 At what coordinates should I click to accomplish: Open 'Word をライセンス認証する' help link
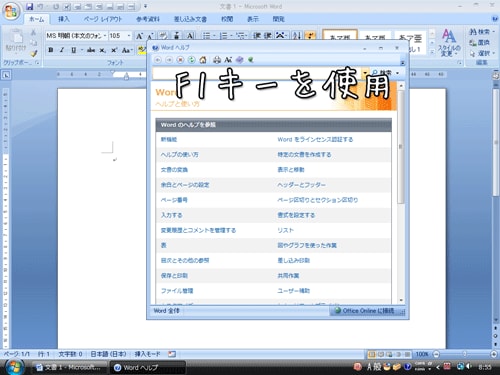315,139
